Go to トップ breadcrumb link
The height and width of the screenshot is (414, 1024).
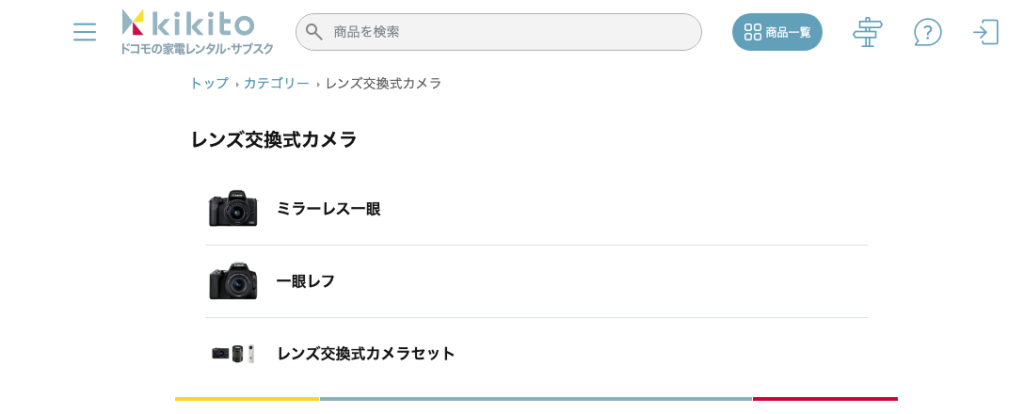click(x=209, y=83)
